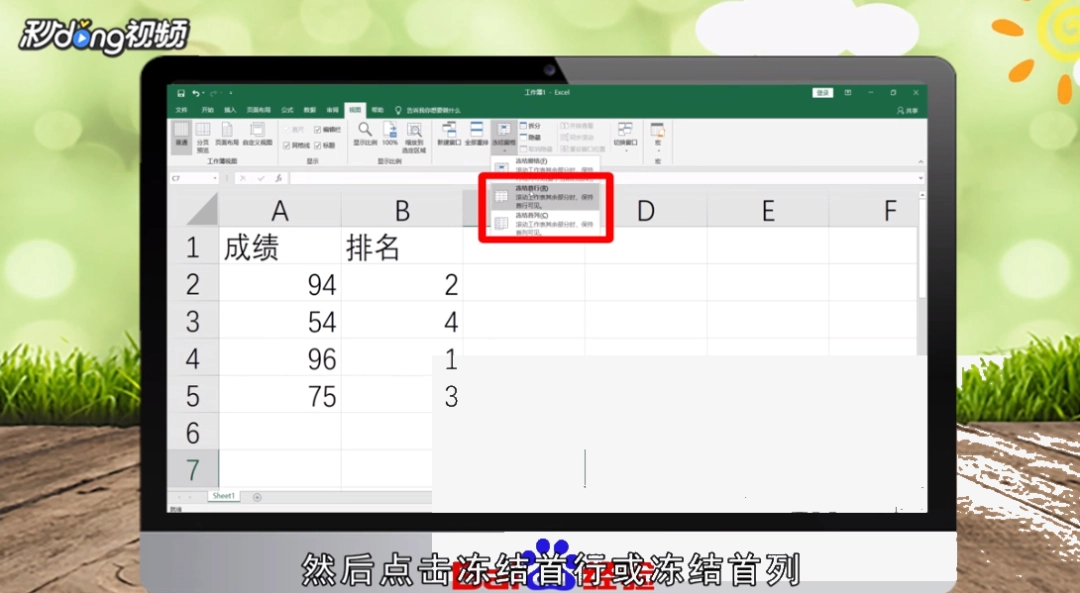Click the add new sheet plus button
Image resolution: width=1080 pixels, height=593 pixels.
[x=257, y=497]
